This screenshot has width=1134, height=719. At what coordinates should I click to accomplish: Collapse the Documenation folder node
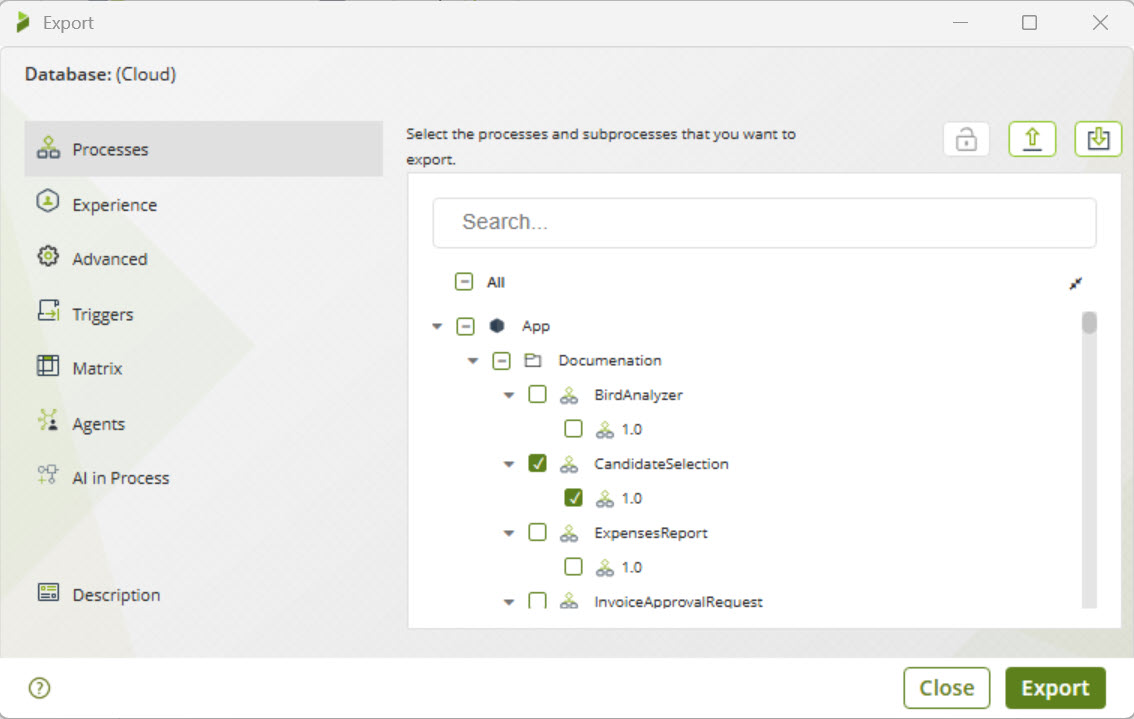(473, 360)
